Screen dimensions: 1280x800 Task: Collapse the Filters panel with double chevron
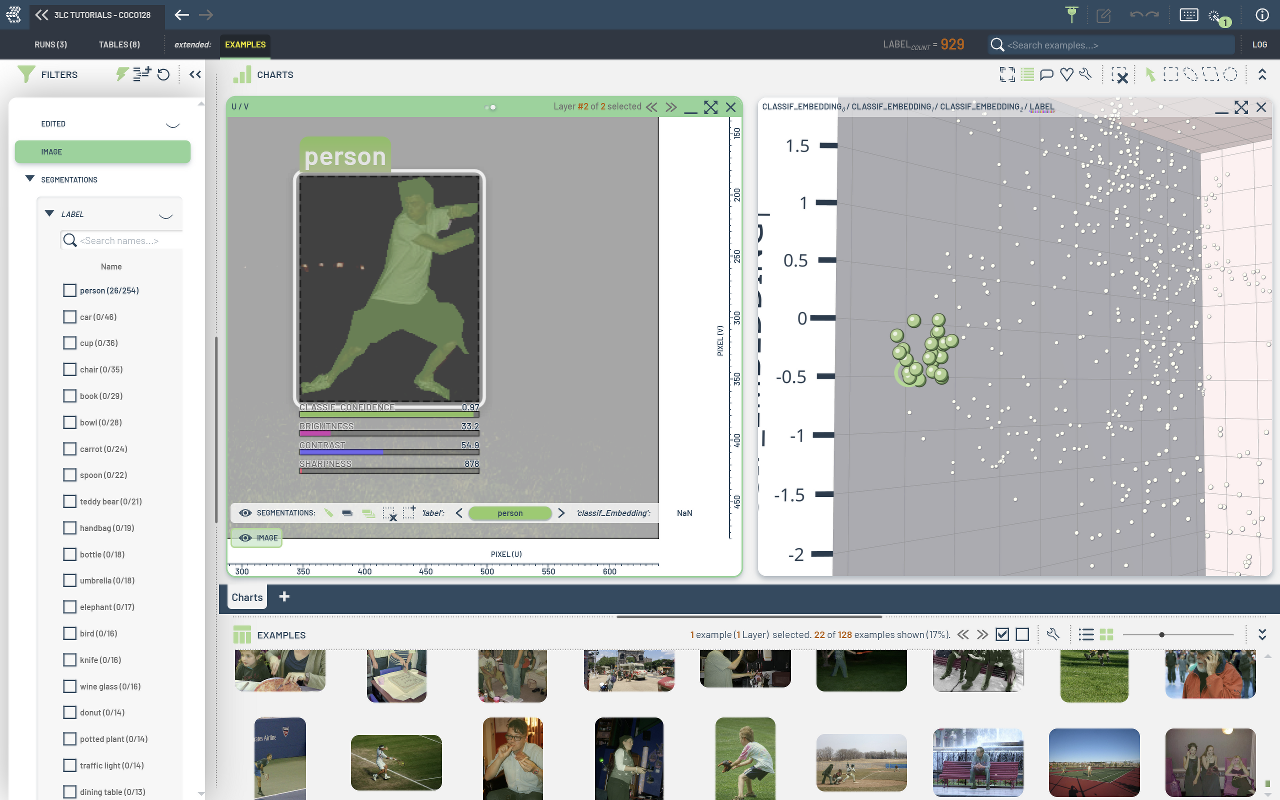click(195, 74)
